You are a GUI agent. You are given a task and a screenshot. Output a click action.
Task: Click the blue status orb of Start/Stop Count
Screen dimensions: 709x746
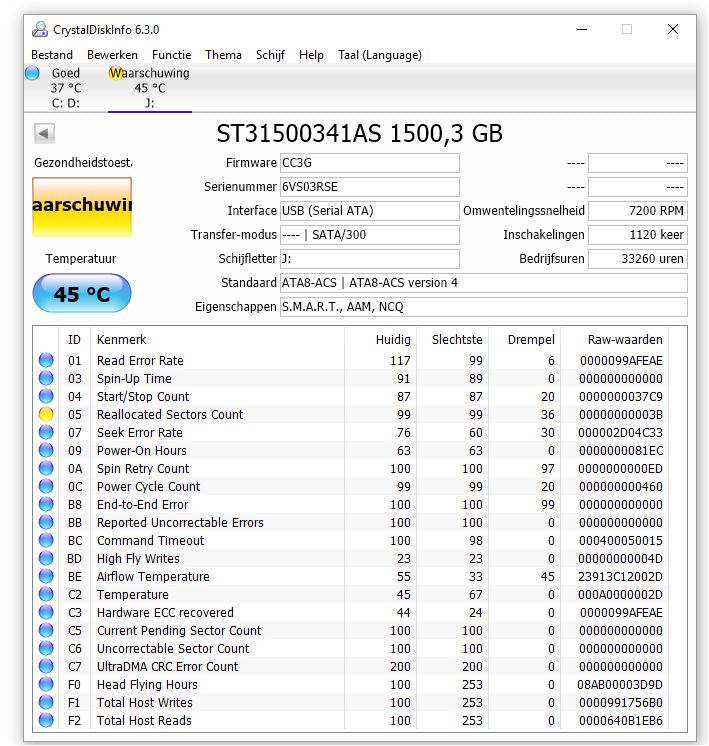tap(46, 396)
